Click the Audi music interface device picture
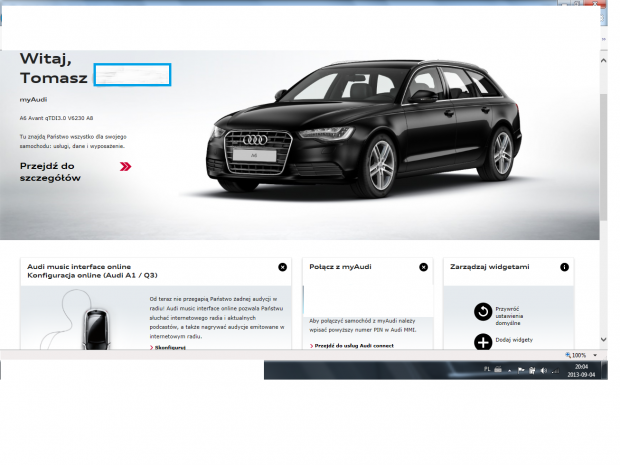The height and width of the screenshot is (465, 620). (94, 324)
